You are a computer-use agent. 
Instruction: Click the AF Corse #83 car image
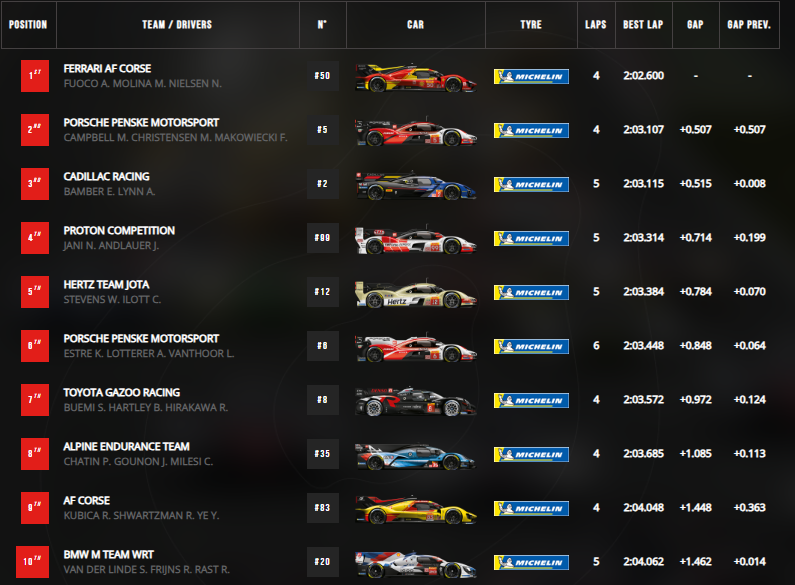[x=415, y=510]
